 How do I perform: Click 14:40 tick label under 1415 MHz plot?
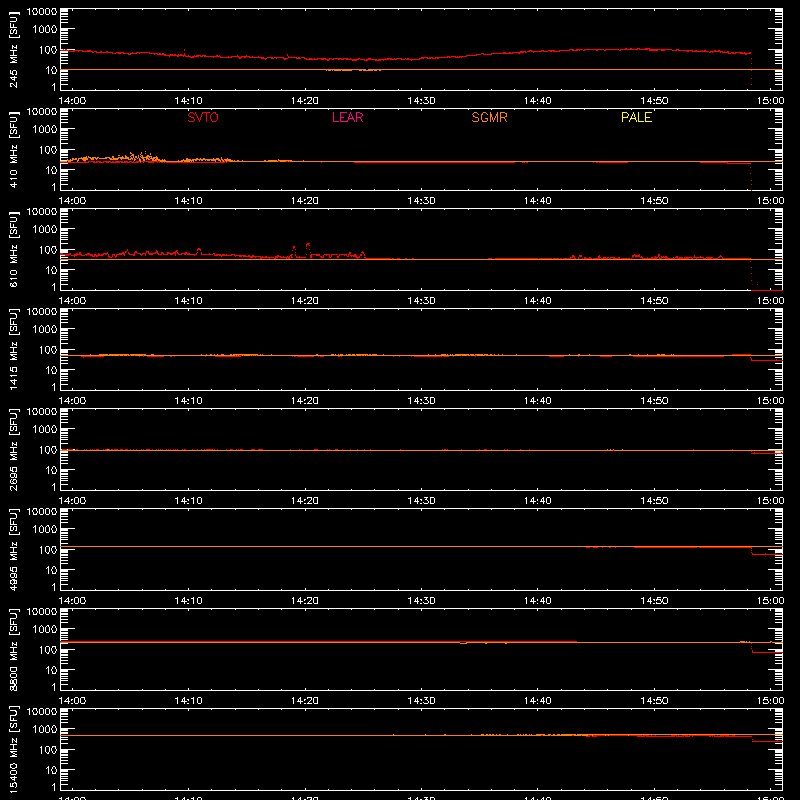pos(538,401)
